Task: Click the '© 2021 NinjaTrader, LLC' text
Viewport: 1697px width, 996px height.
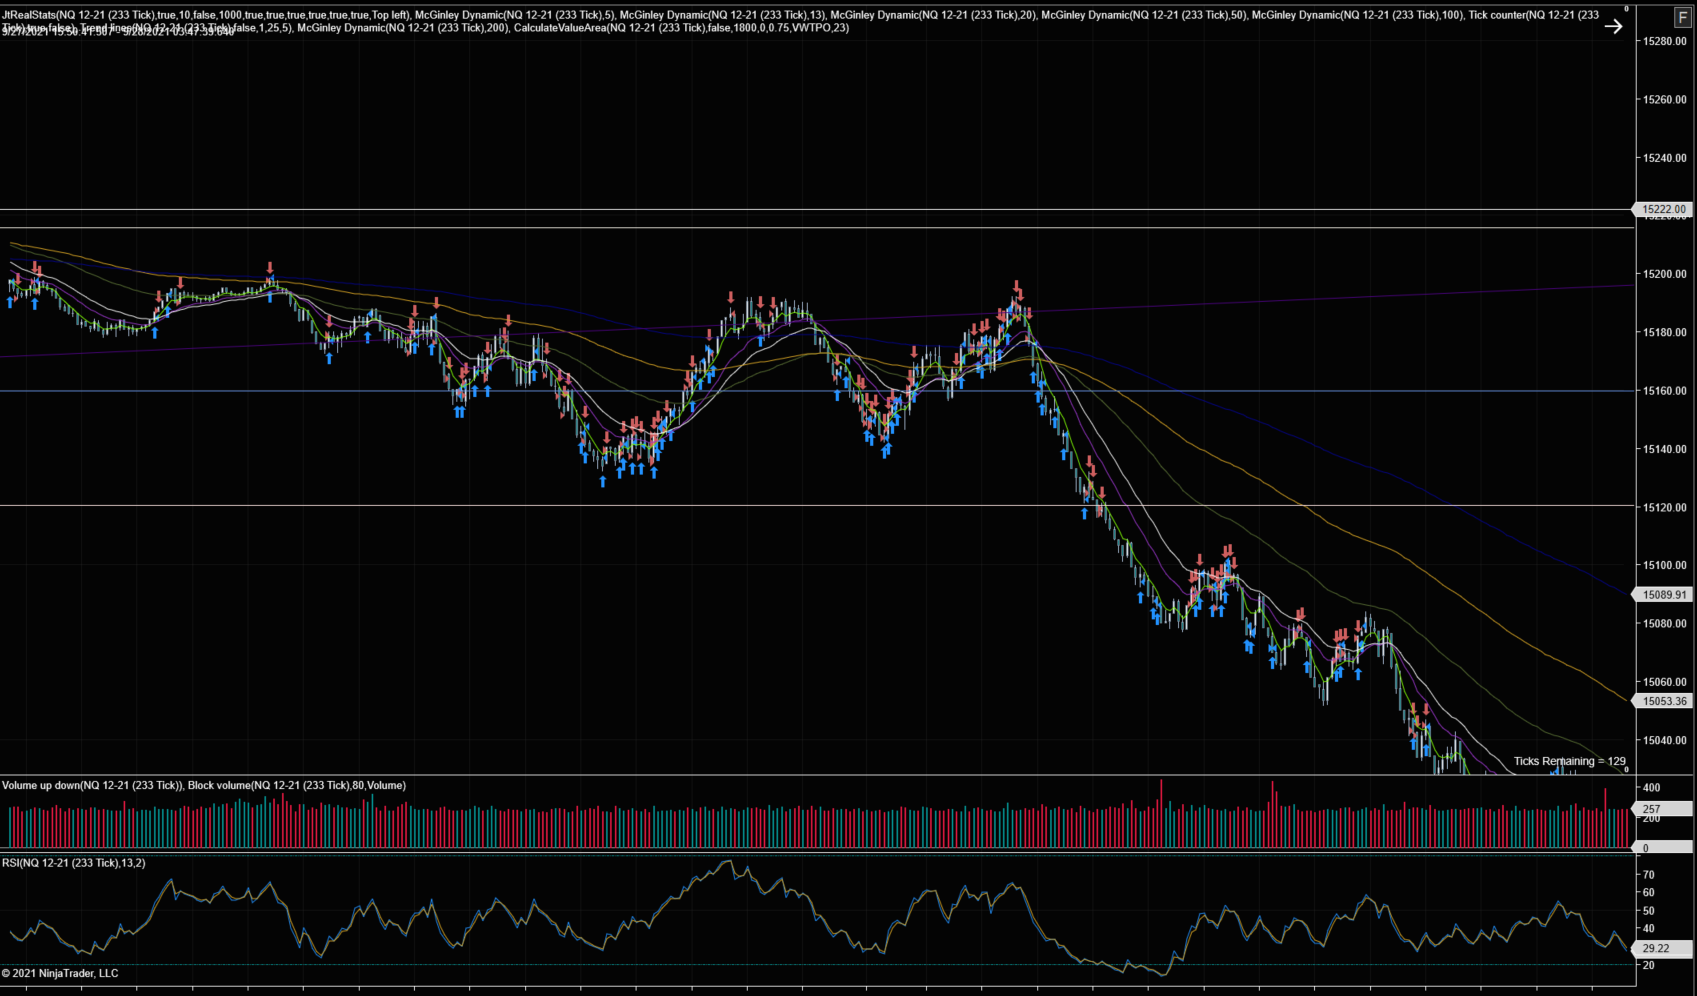Action: click(60, 973)
